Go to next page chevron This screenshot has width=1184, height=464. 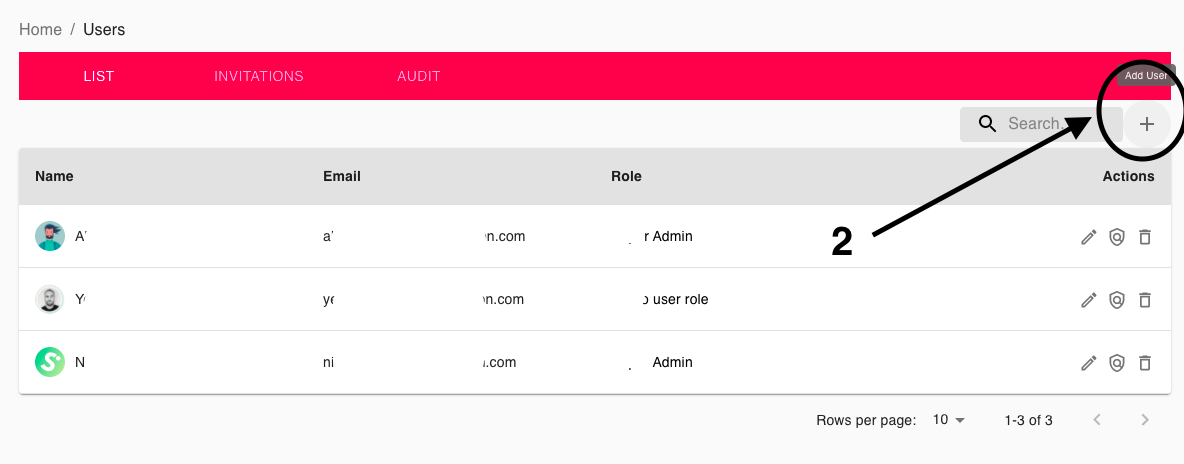coord(1145,420)
